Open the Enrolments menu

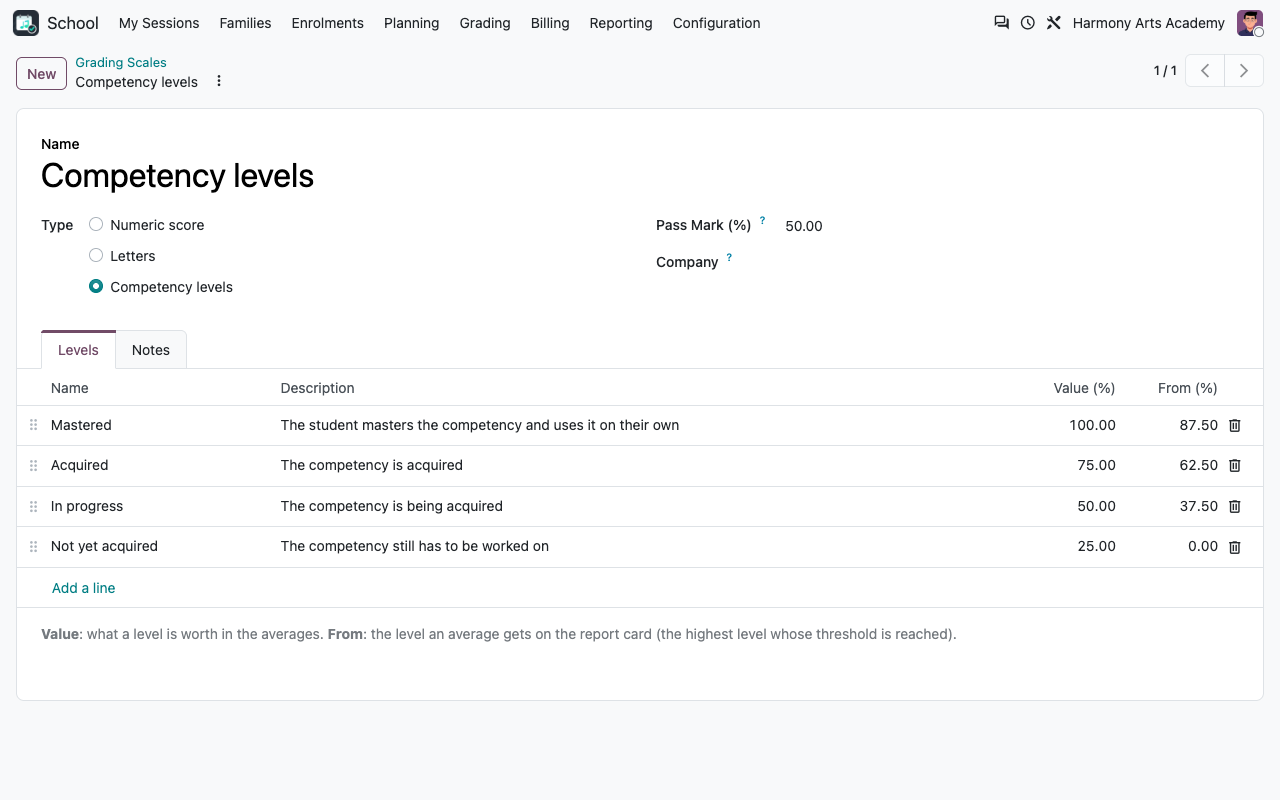pos(327,23)
